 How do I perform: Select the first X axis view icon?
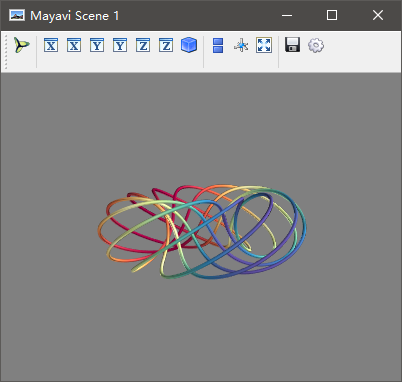[x=51, y=45]
